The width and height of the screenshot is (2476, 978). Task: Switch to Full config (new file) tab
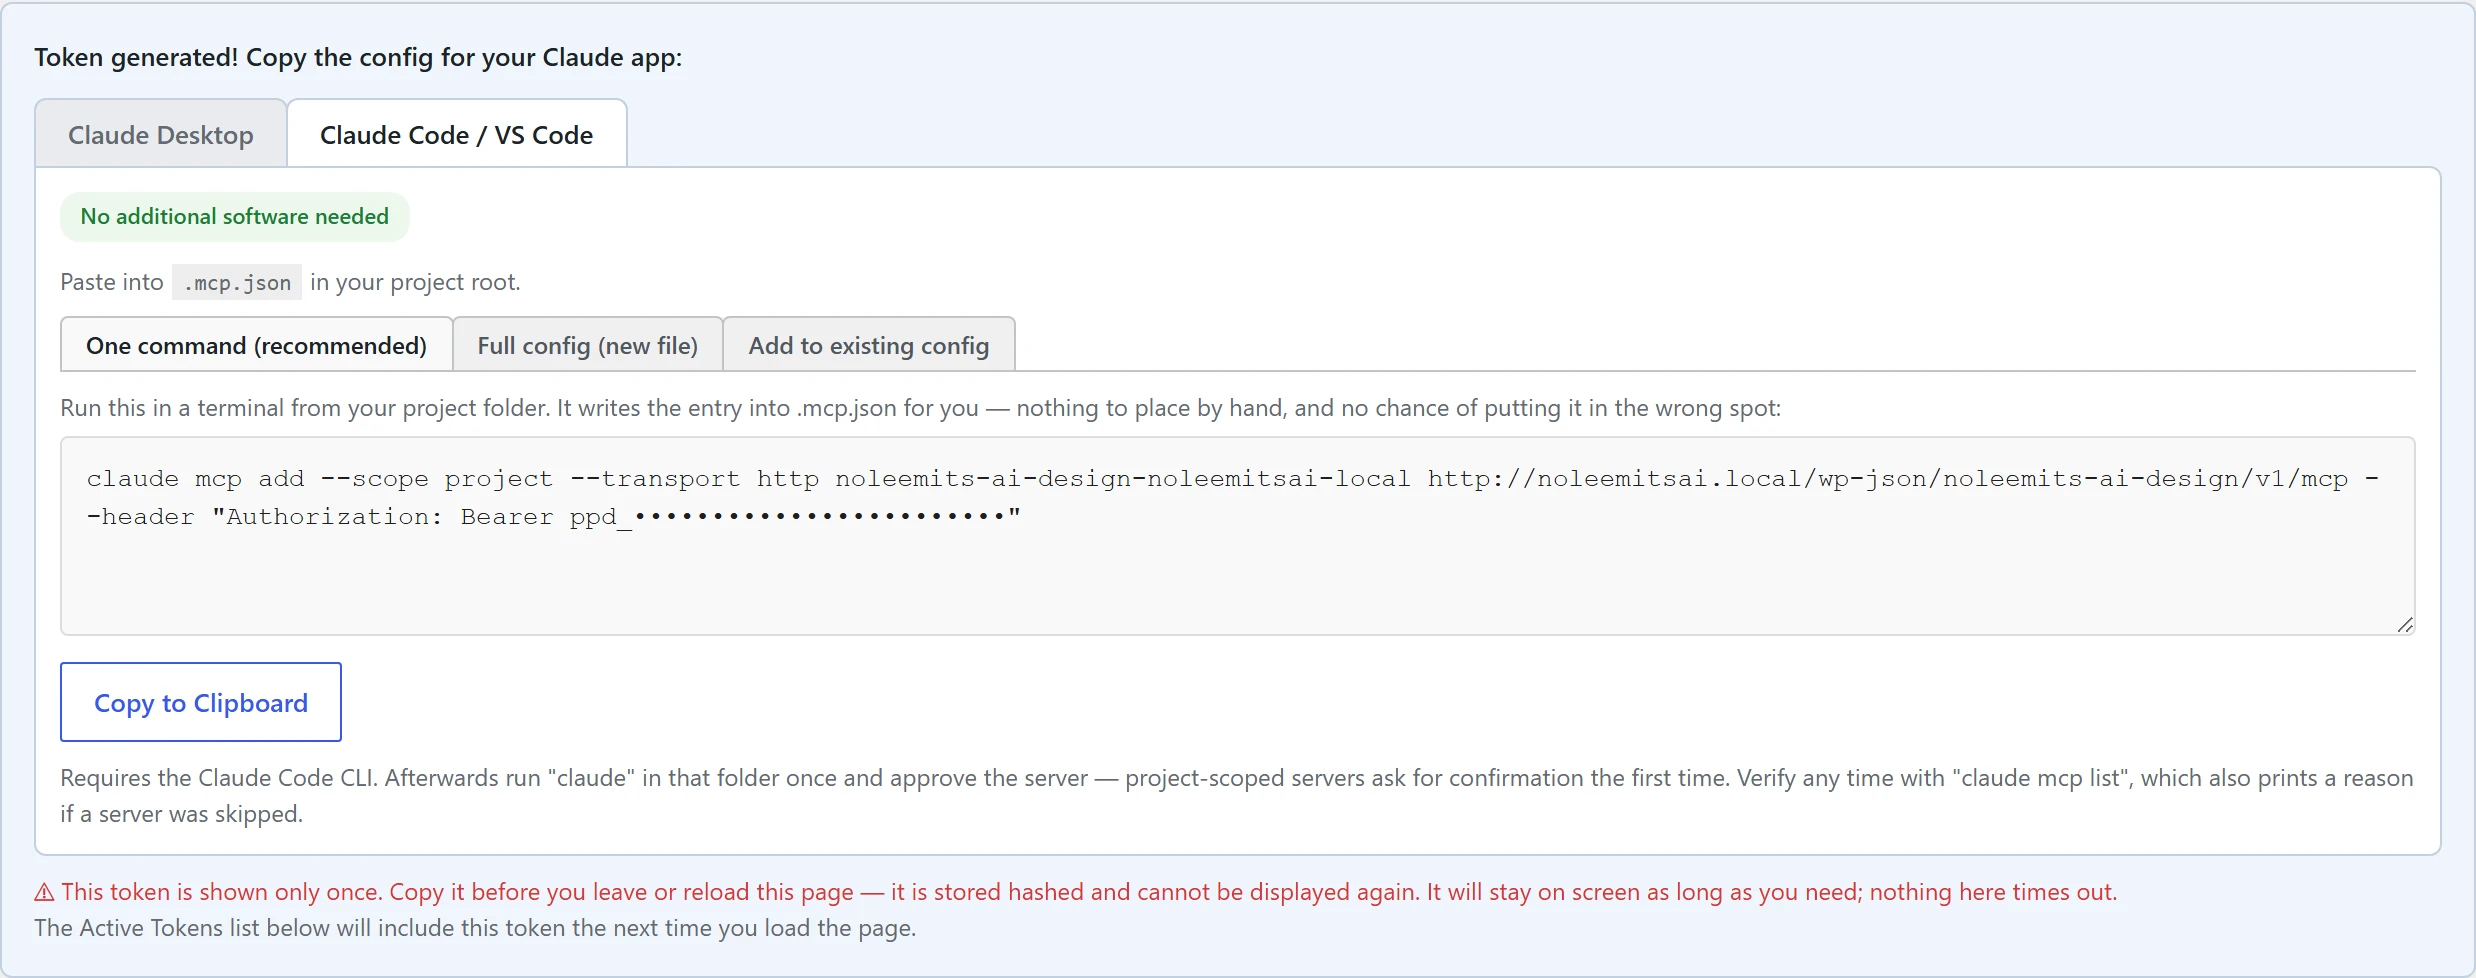click(588, 345)
